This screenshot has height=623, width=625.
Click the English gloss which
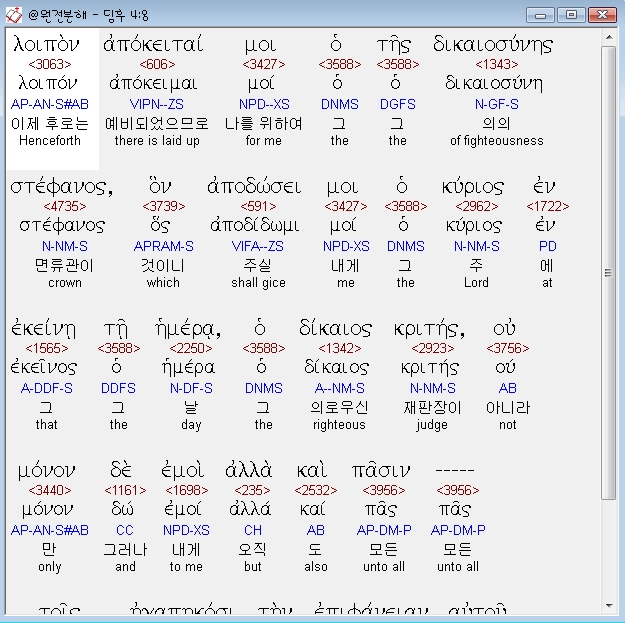[x=163, y=283]
